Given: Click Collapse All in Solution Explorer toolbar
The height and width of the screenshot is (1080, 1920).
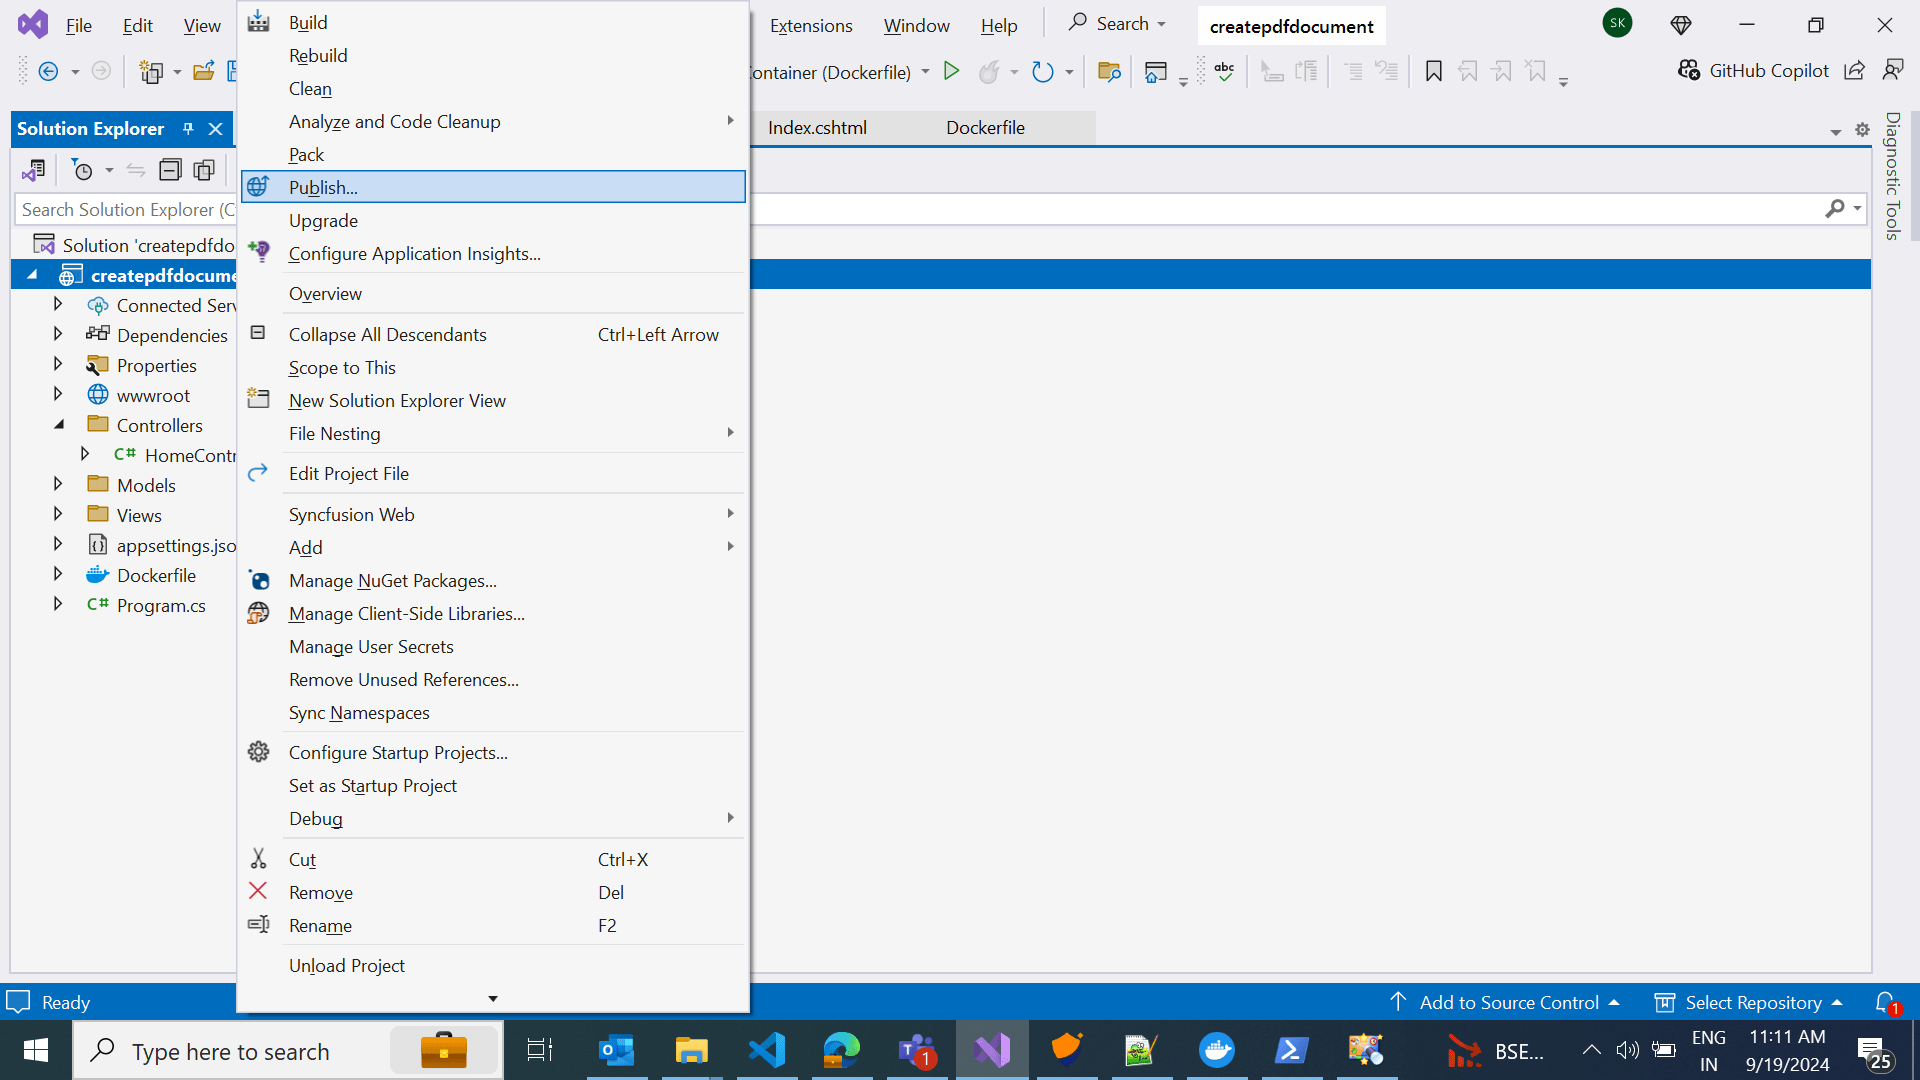Looking at the screenshot, I should pyautogui.click(x=170, y=170).
